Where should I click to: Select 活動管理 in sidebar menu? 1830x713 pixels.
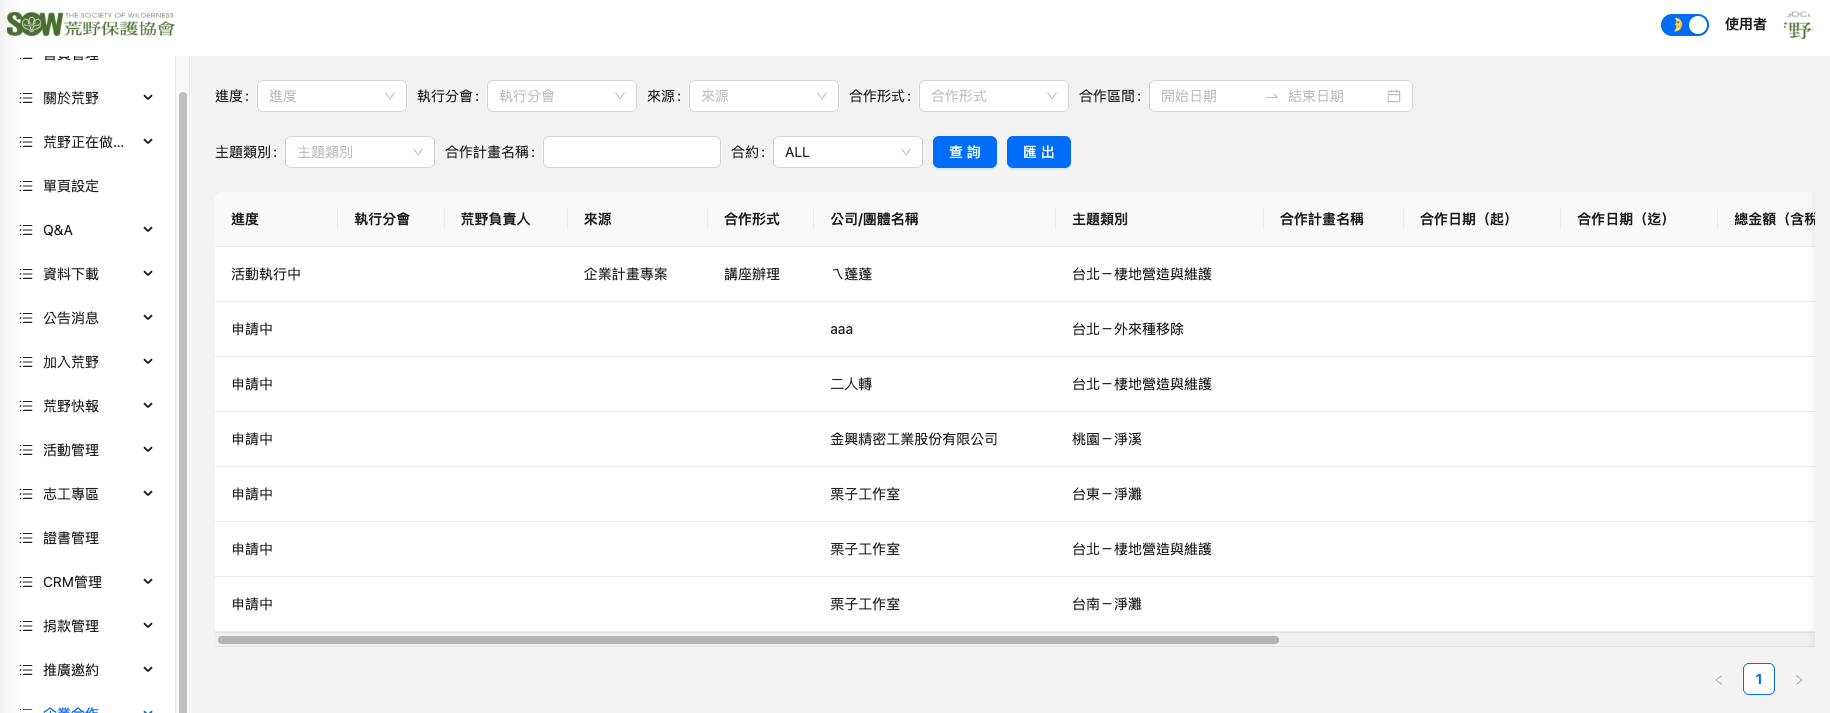71,450
